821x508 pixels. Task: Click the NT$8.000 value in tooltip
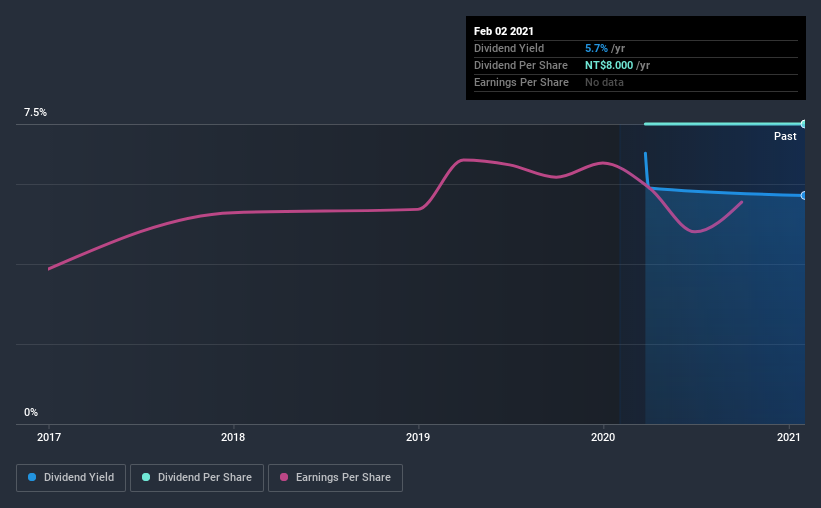pos(609,65)
